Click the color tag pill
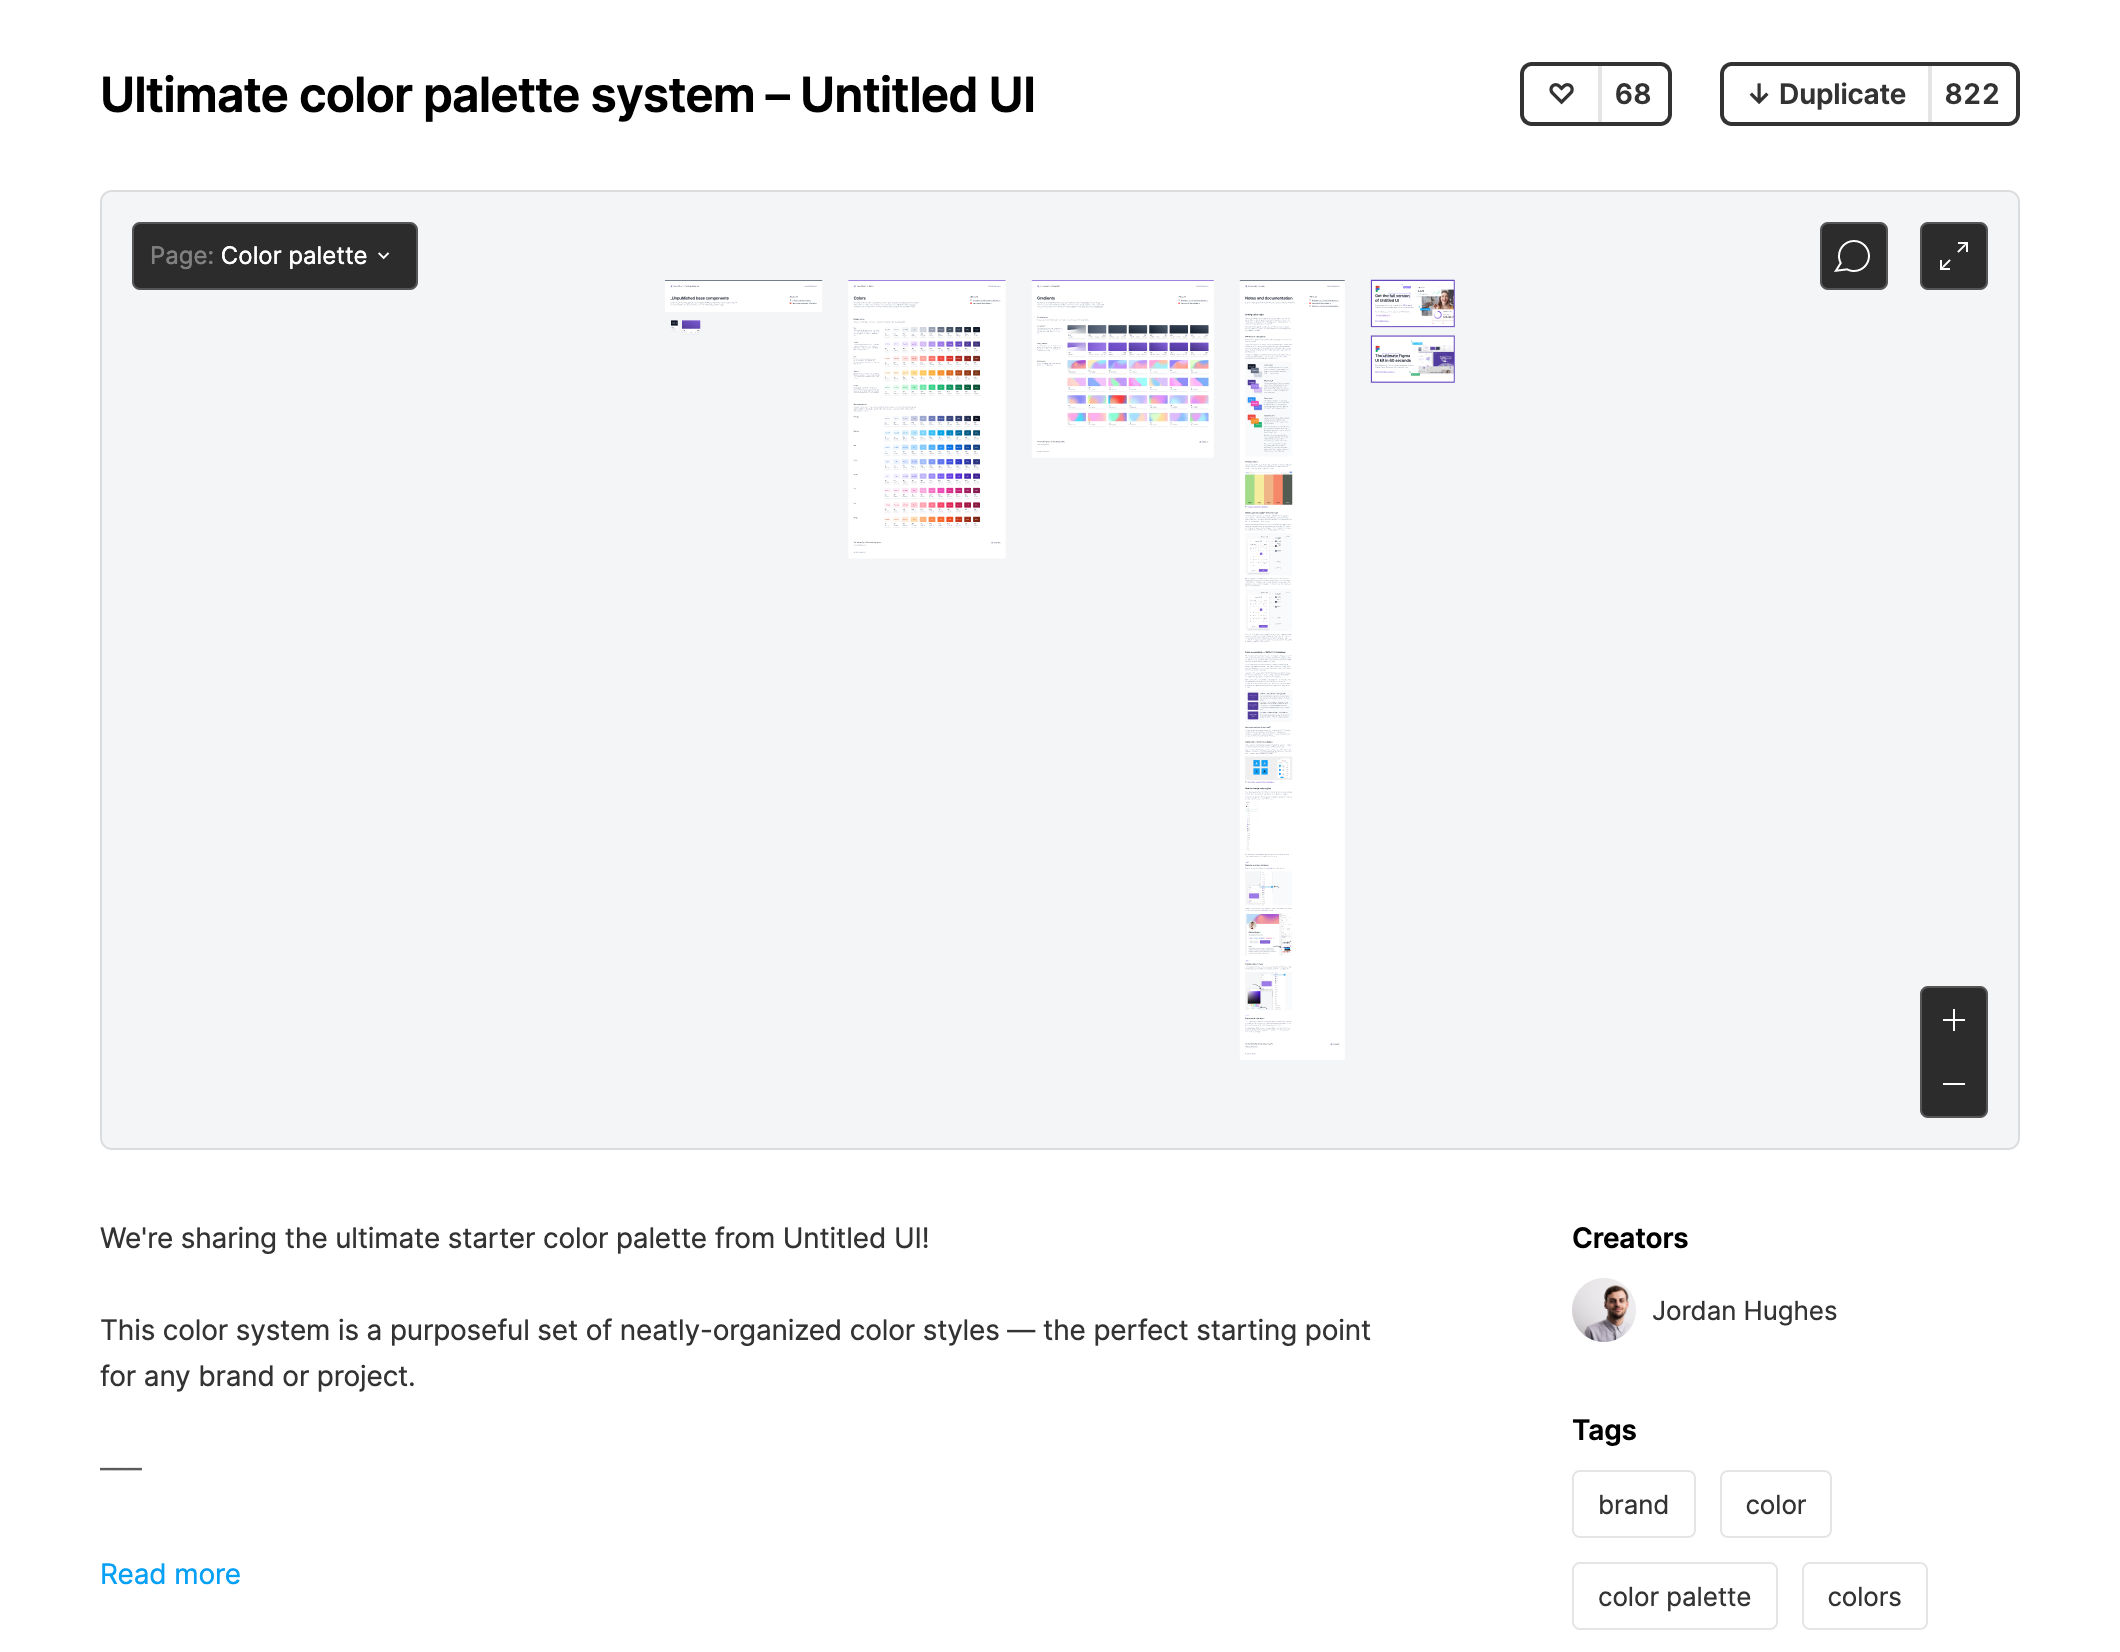This screenshot has height=1652, width=2120. click(1775, 1504)
